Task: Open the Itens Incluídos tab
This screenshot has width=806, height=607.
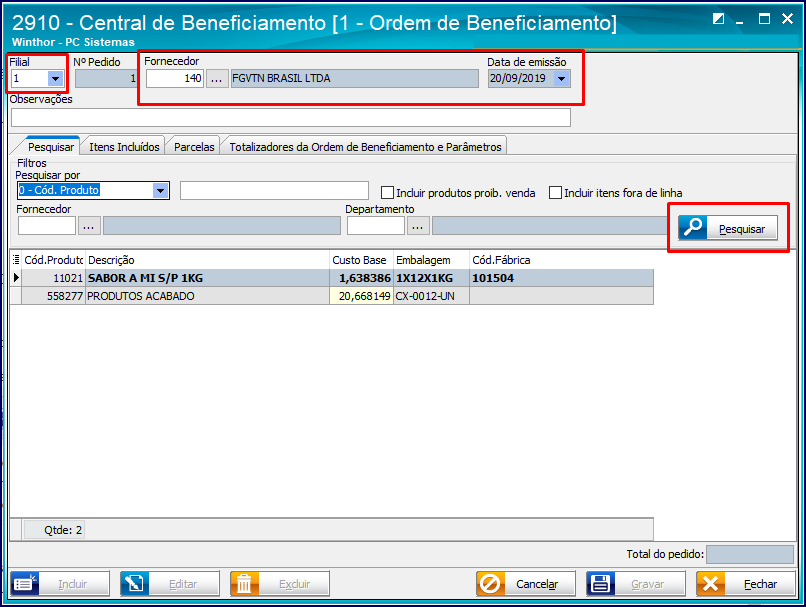Action: [124, 147]
